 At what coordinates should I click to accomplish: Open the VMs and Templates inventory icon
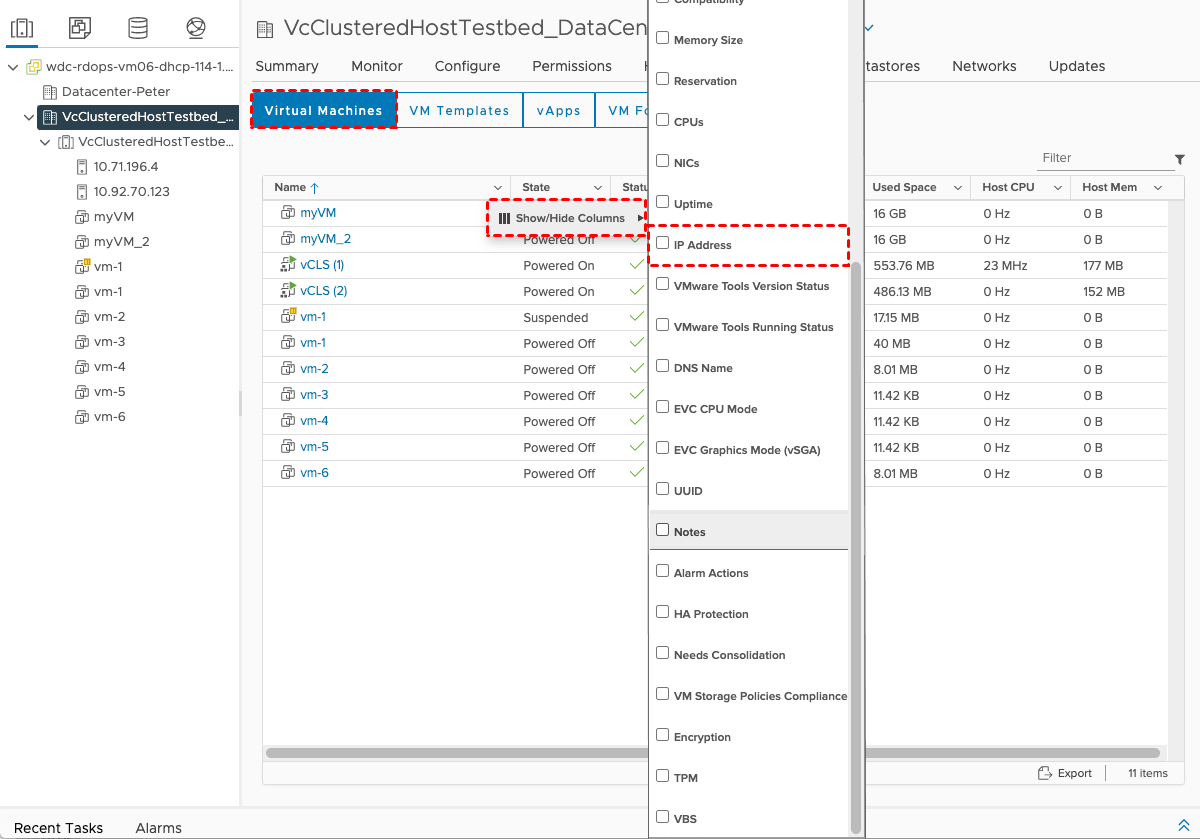click(x=80, y=28)
